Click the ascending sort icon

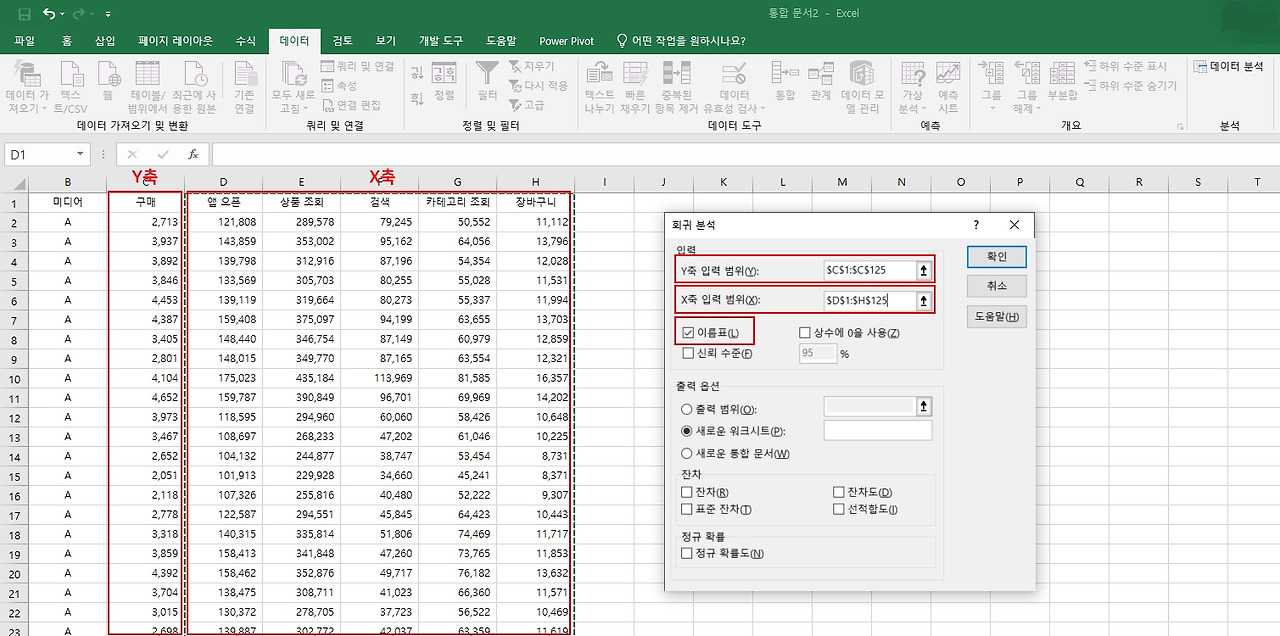[x=417, y=73]
